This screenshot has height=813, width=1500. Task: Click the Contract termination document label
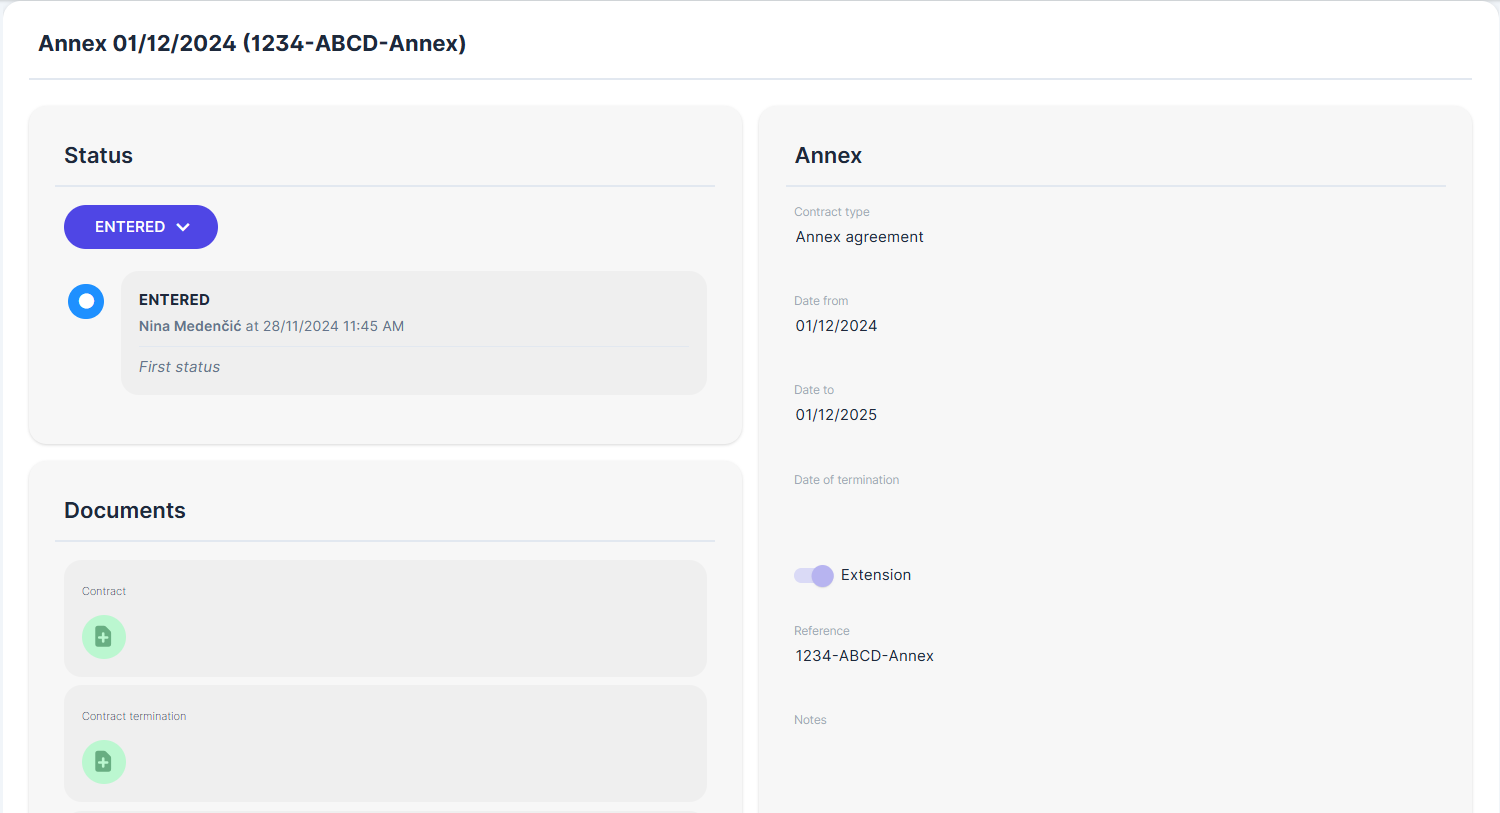(134, 716)
